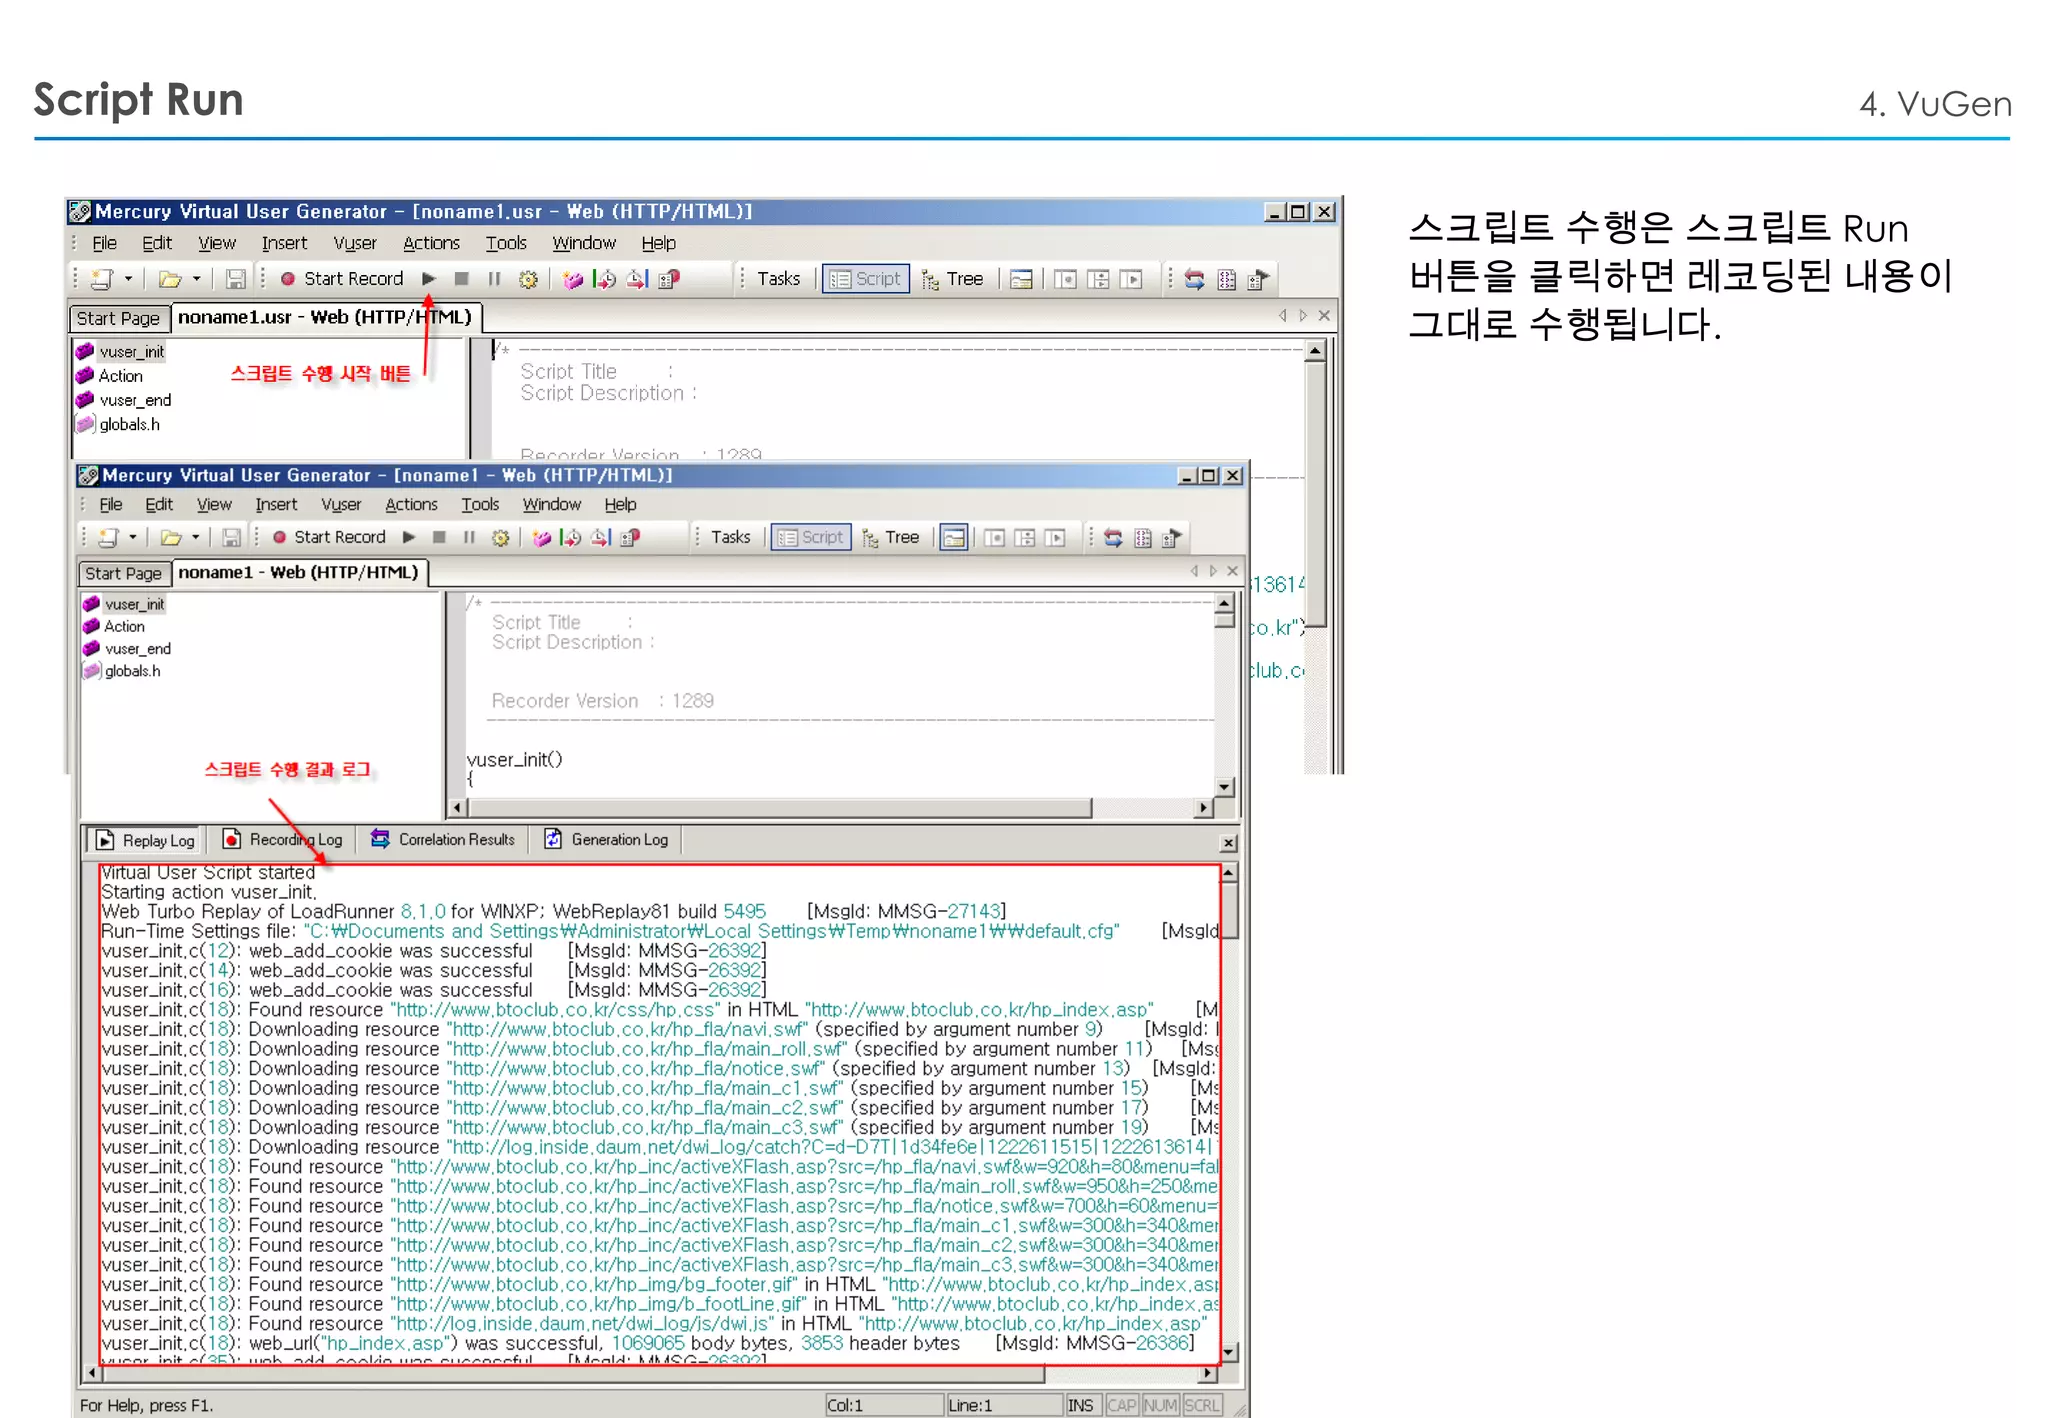
Task: Run the script in the front noname1 window
Action: (409, 537)
